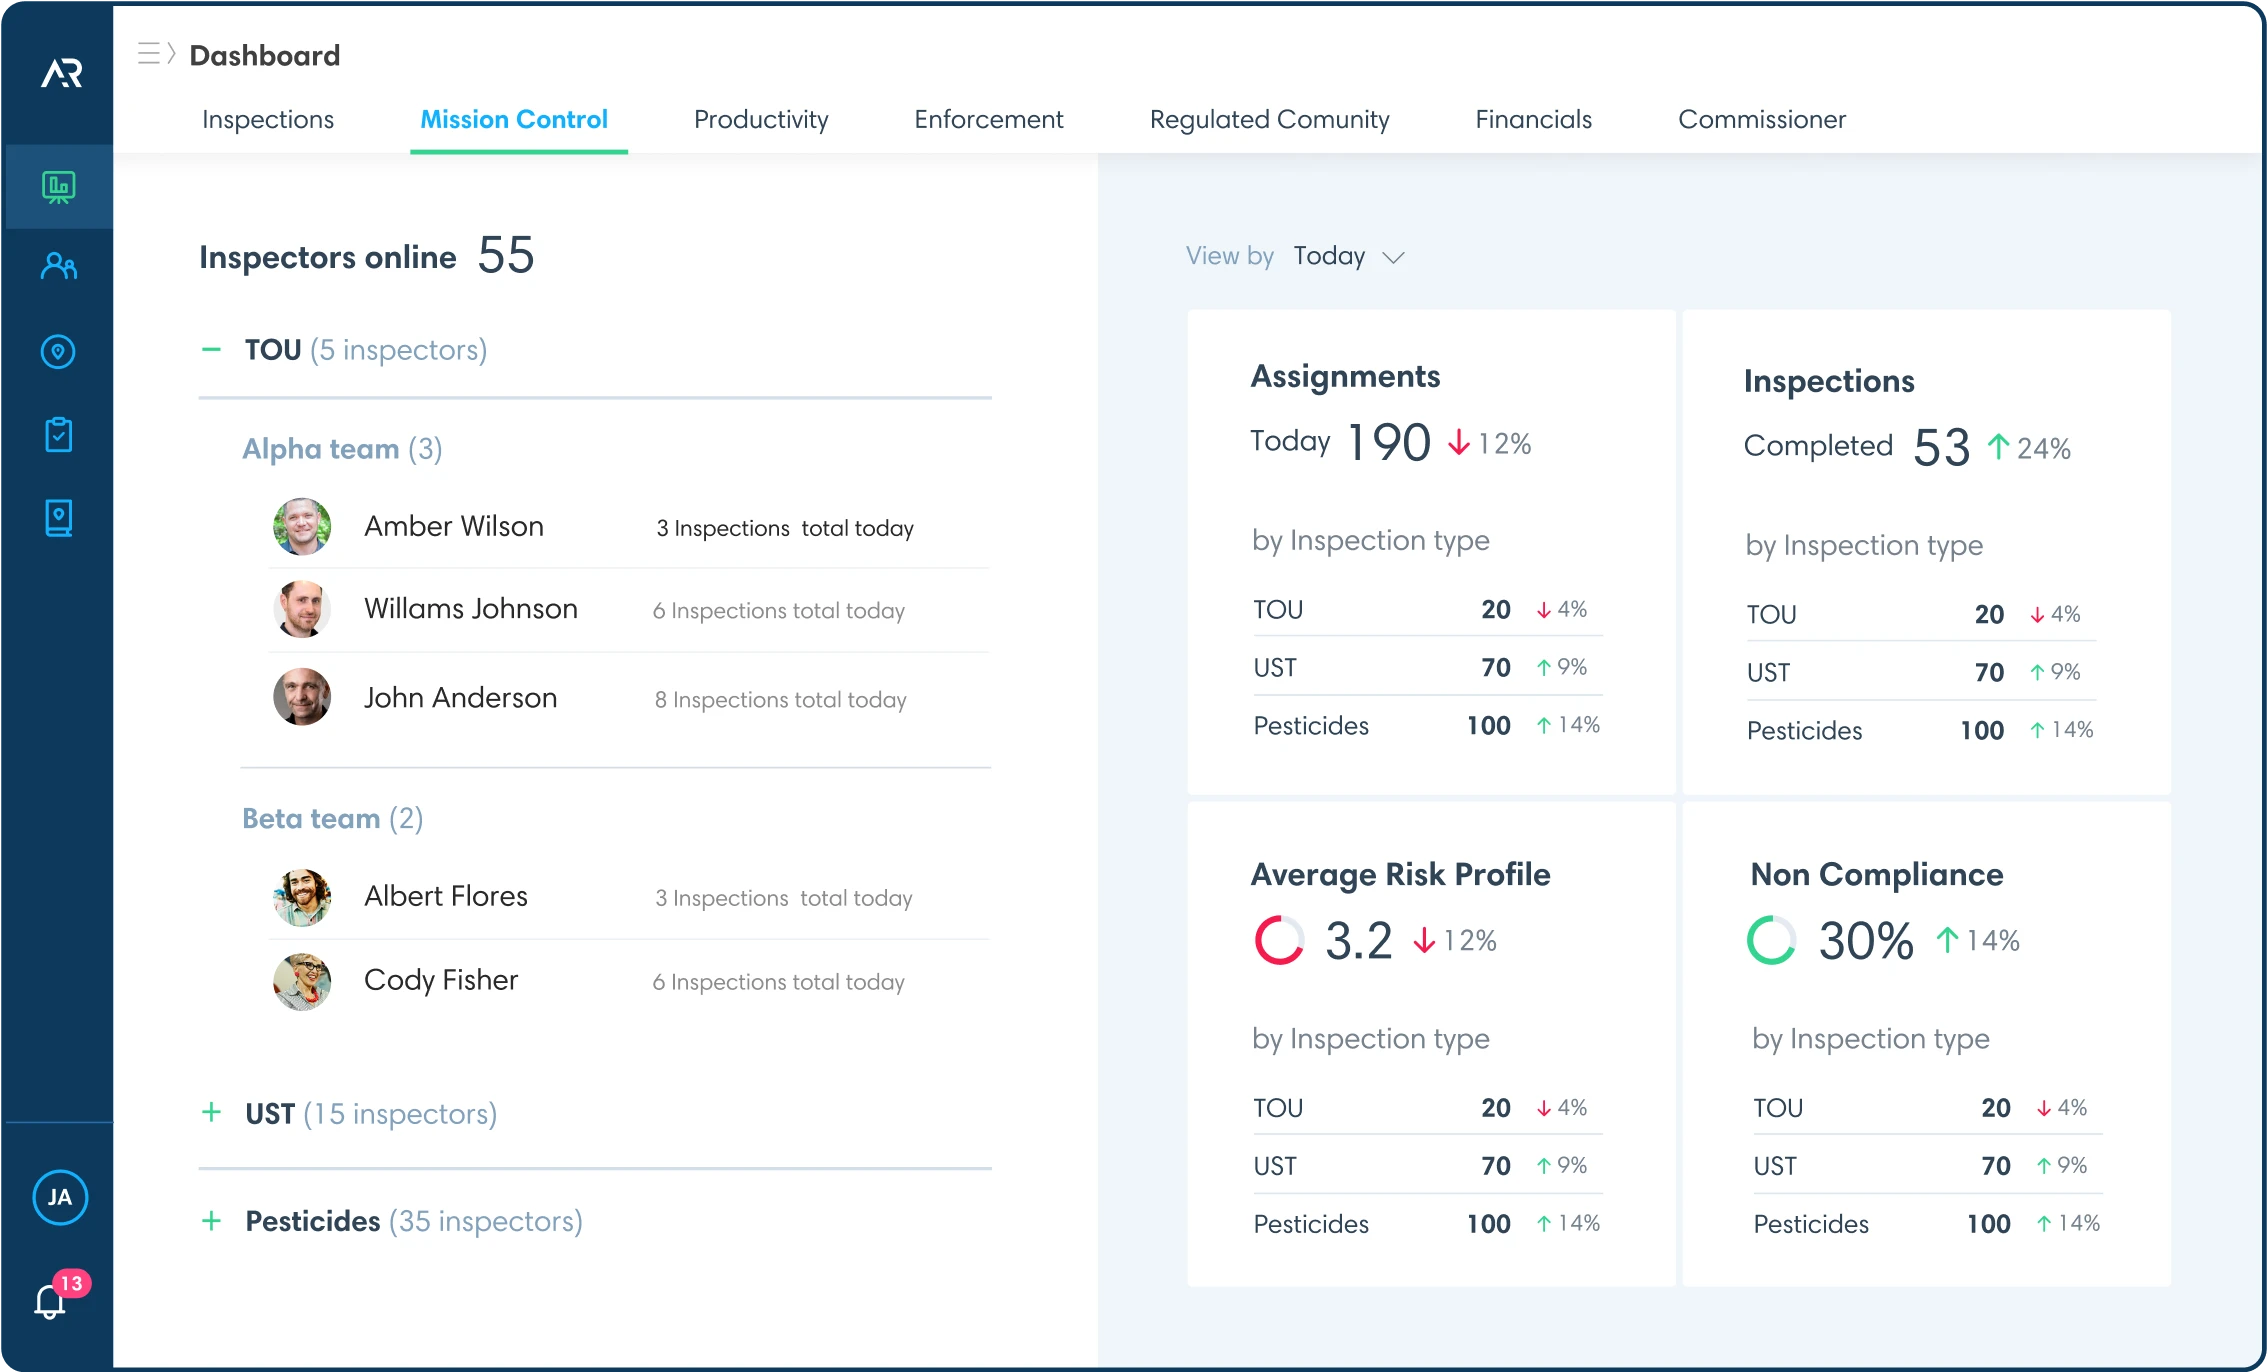Click the AR logo in the sidebar

coord(60,73)
